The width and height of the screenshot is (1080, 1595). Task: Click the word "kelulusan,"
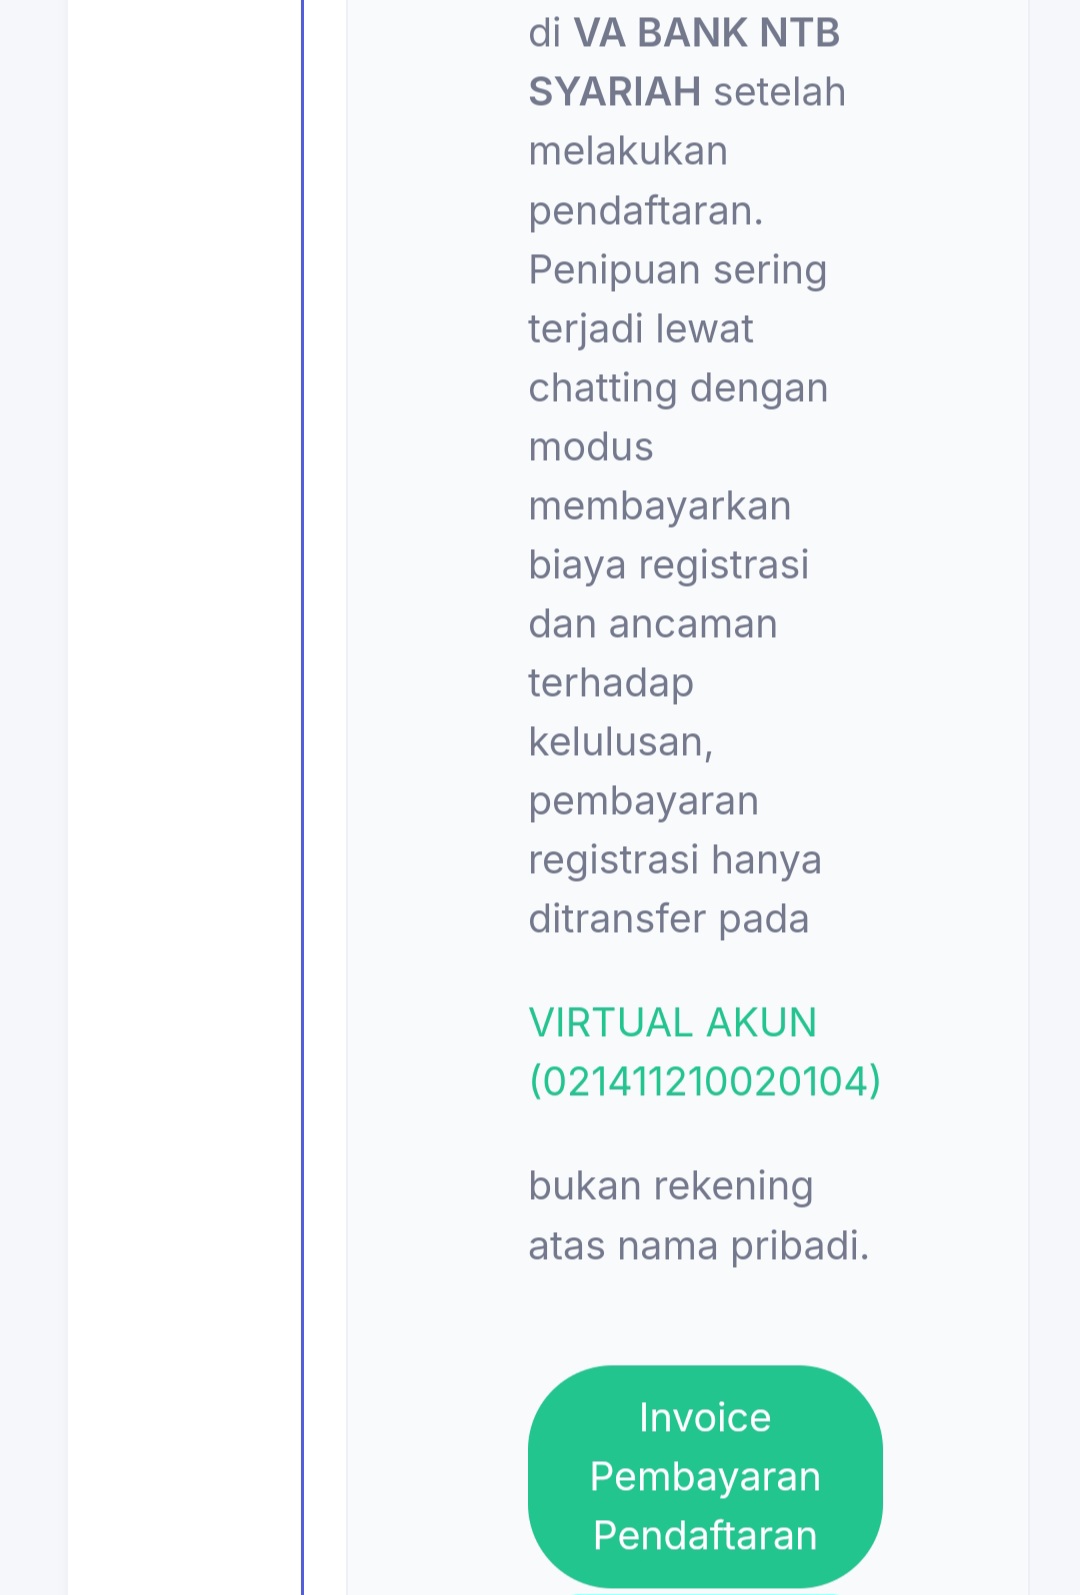(621, 742)
